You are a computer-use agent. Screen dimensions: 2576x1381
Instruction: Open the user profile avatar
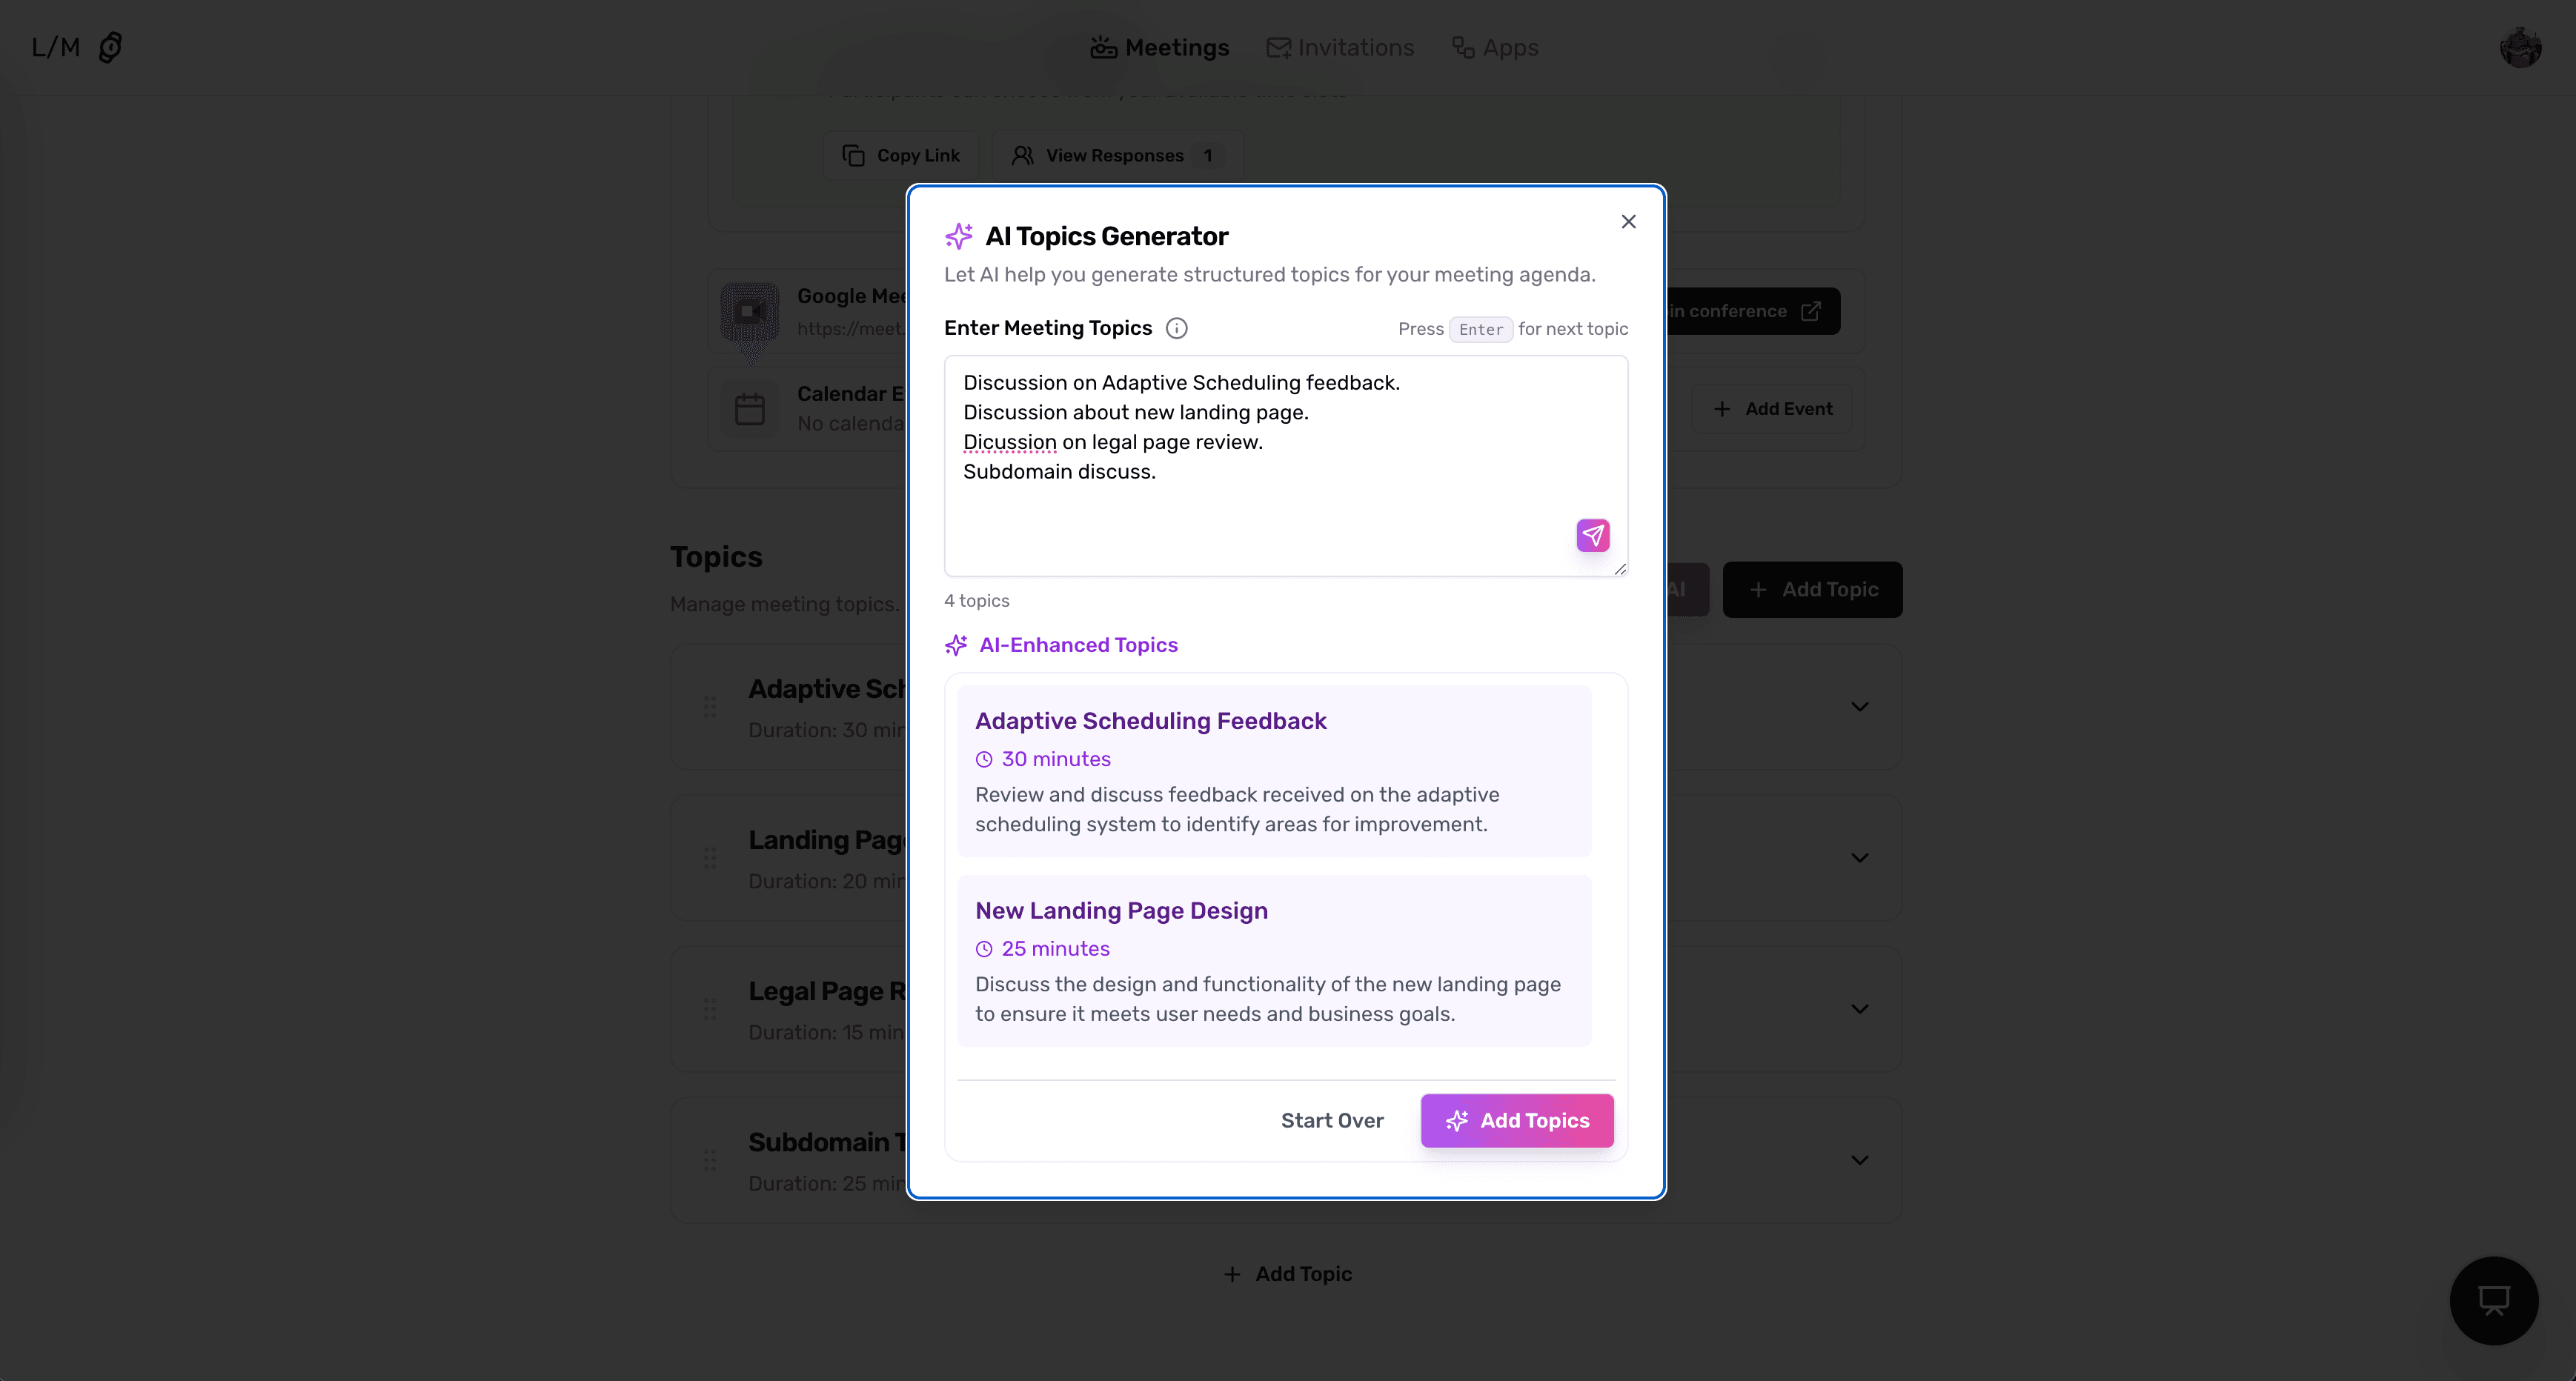click(x=2521, y=48)
